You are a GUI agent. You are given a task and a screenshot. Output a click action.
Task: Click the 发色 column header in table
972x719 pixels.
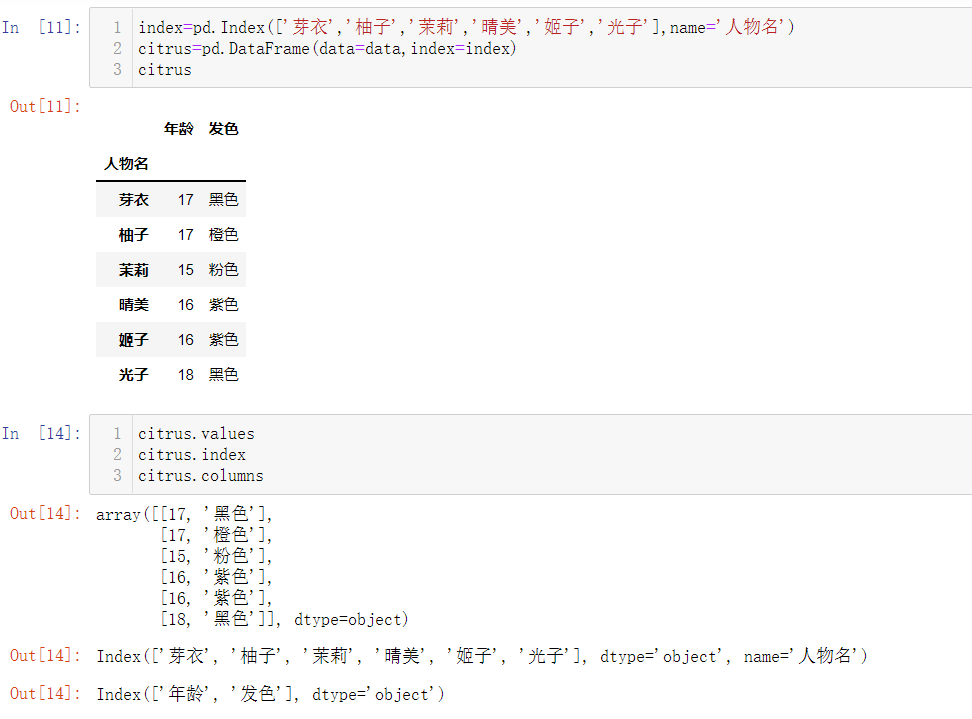click(x=223, y=128)
